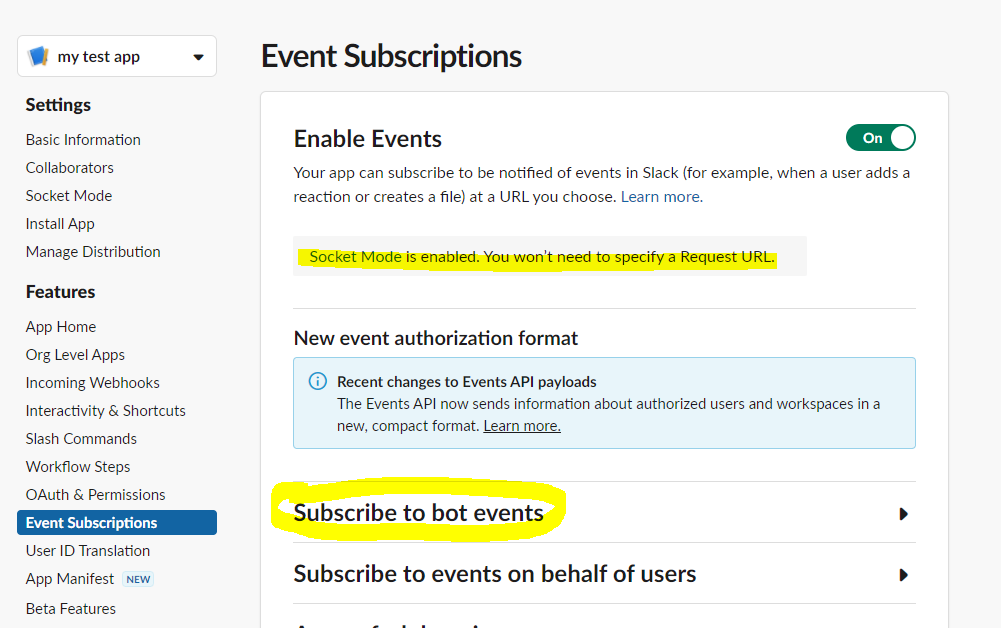Go to OAuth & Permissions
The image size is (1001, 628).
[x=95, y=495]
